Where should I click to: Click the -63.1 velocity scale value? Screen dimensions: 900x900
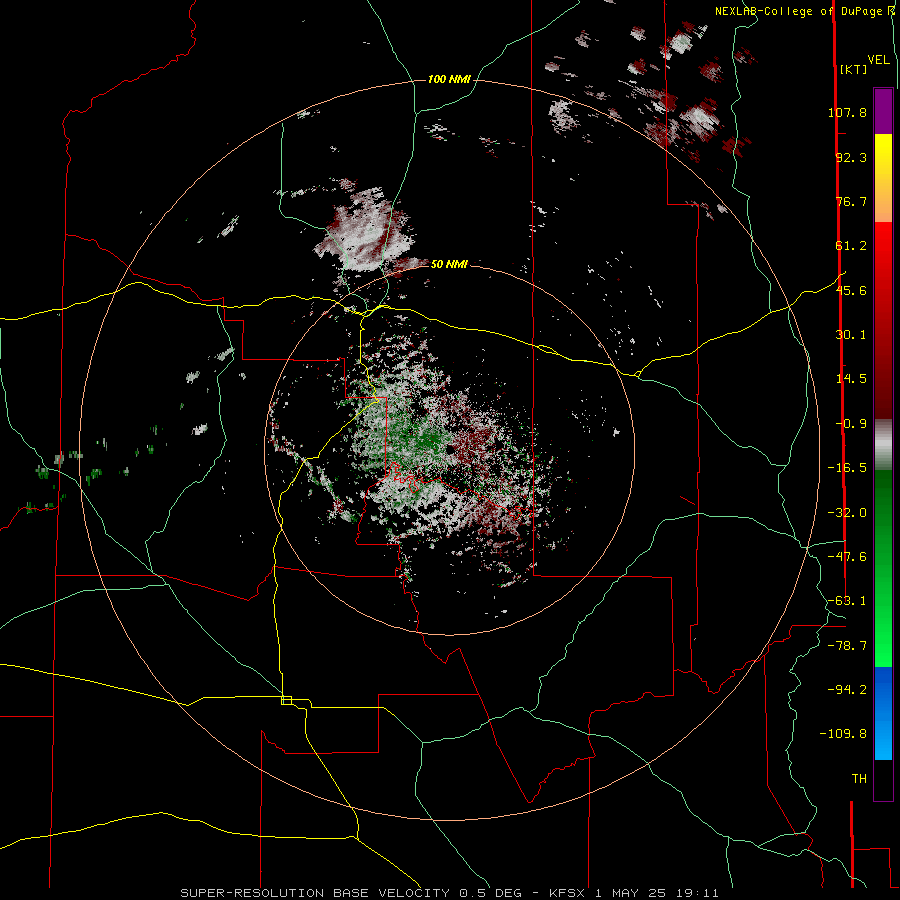pos(847,601)
